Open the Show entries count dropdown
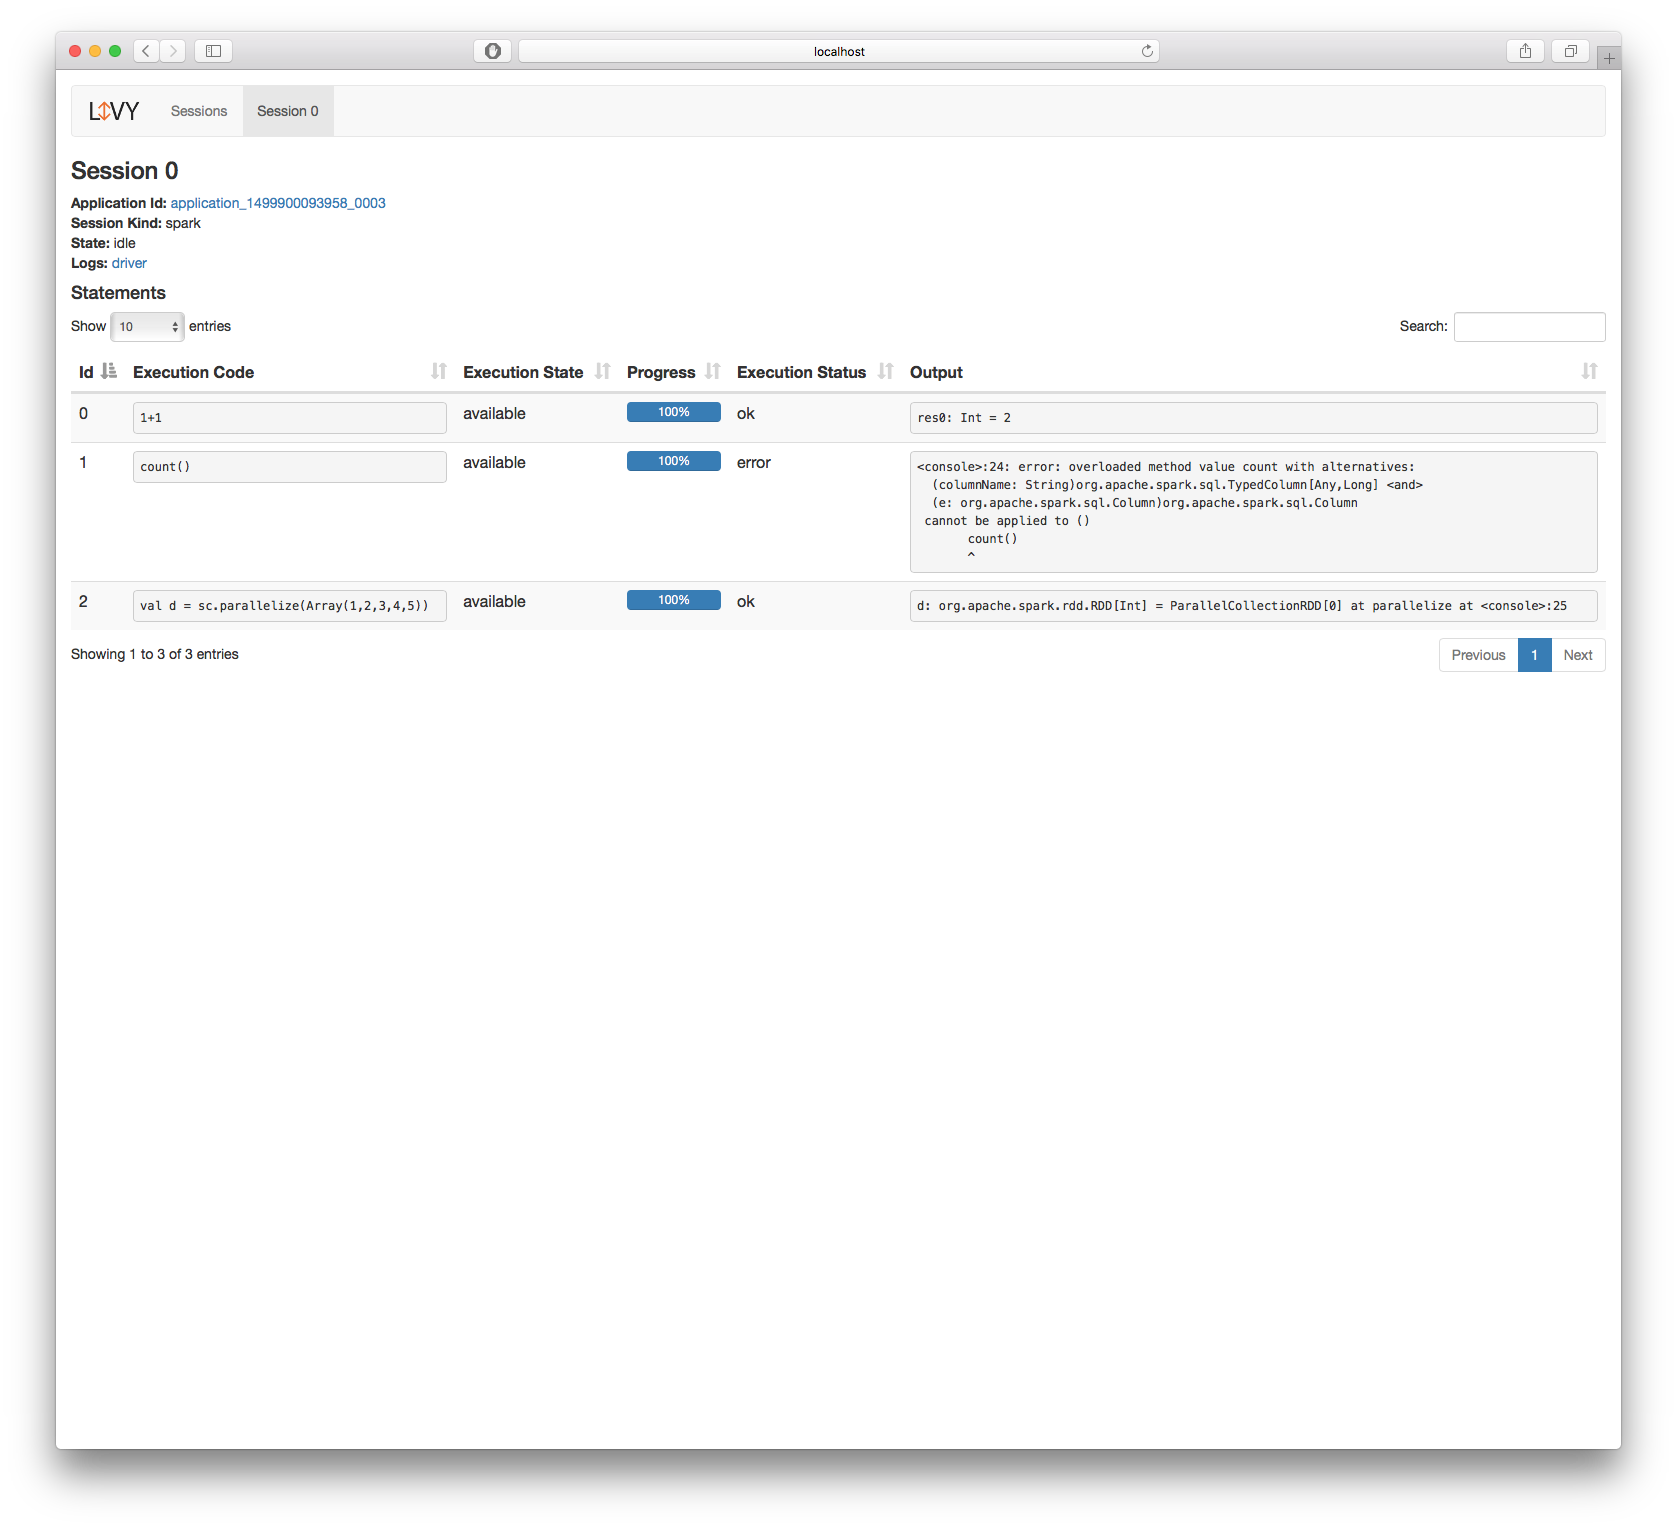1677x1529 pixels. click(147, 327)
